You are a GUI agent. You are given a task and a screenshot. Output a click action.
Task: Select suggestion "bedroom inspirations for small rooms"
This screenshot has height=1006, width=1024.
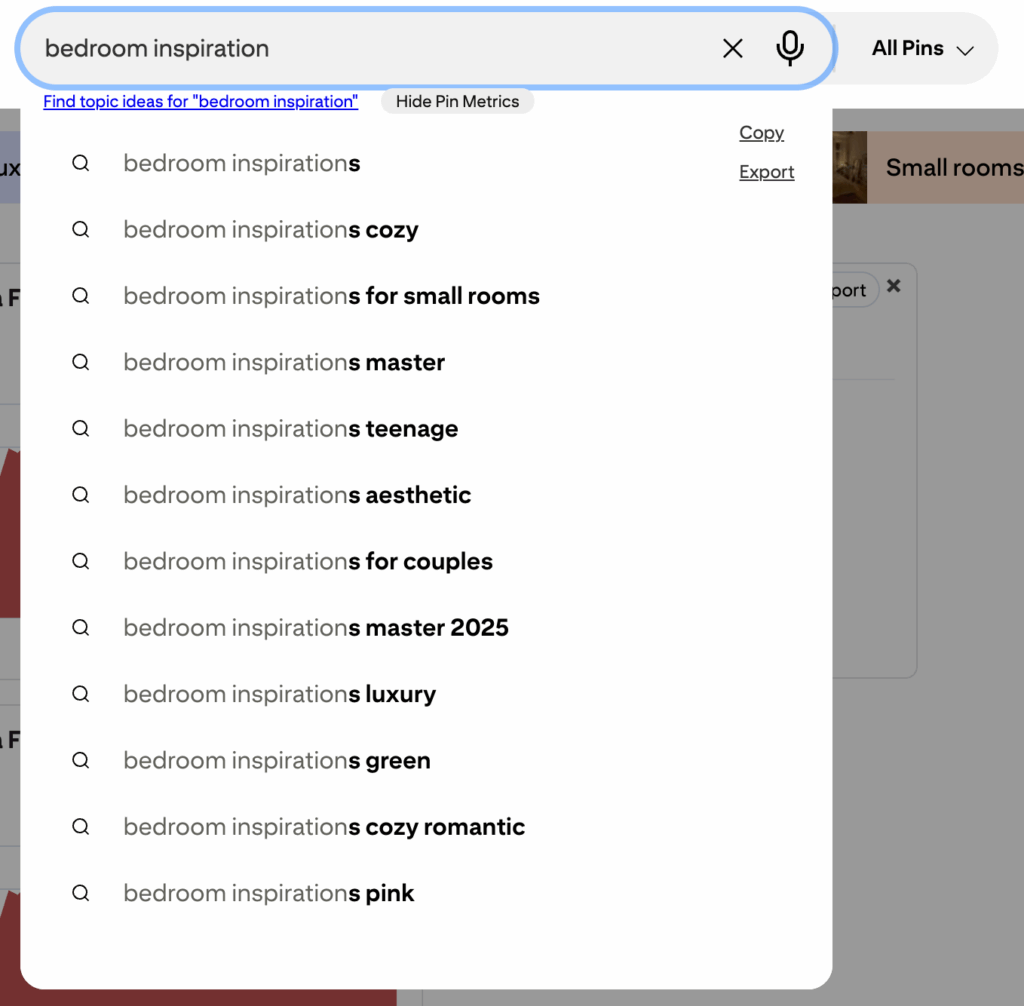coord(331,295)
